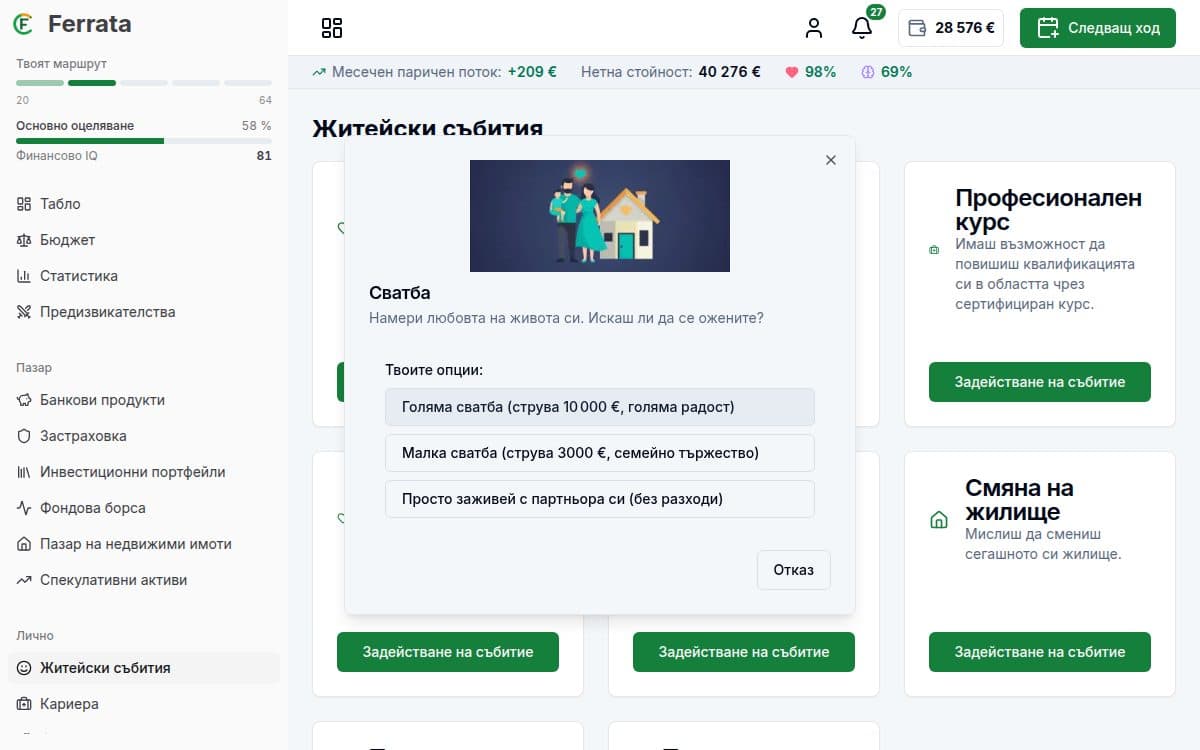Click the Основно оцеляване 58 % value
The width and height of the screenshot is (1200, 750).
(257, 126)
